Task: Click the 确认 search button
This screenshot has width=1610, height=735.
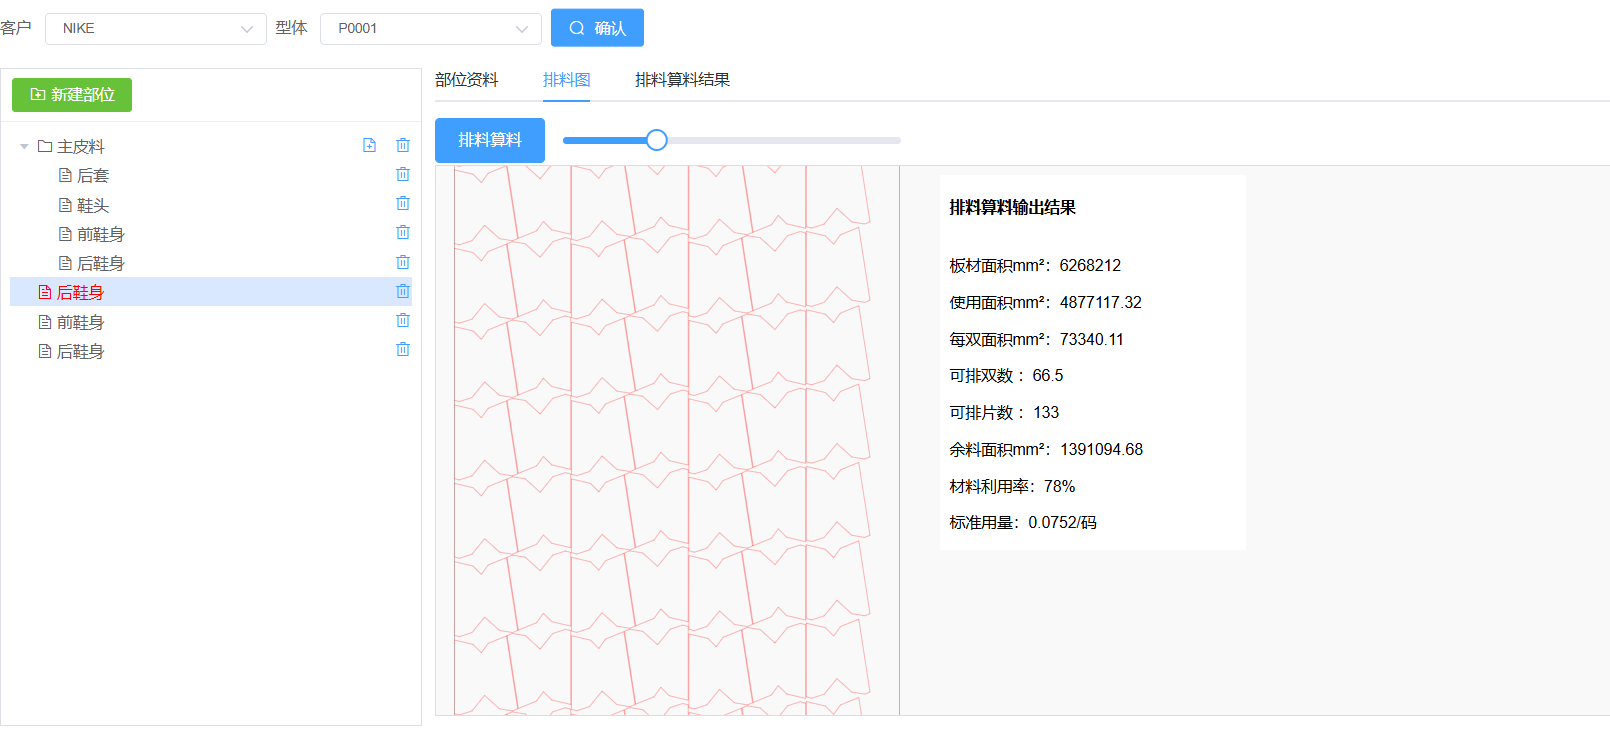Action: [597, 28]
